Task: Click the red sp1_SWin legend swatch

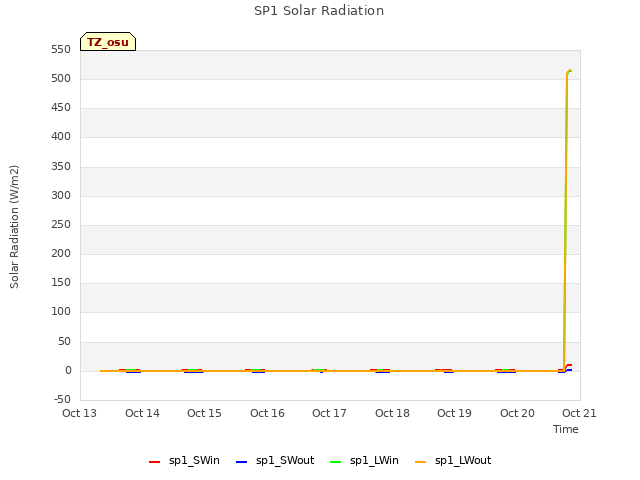Action: tap(154, 462)
